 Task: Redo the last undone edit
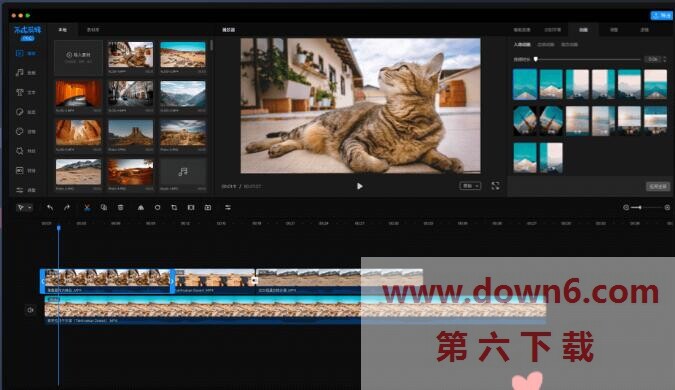pyautogui.click(x=67, y=207)
